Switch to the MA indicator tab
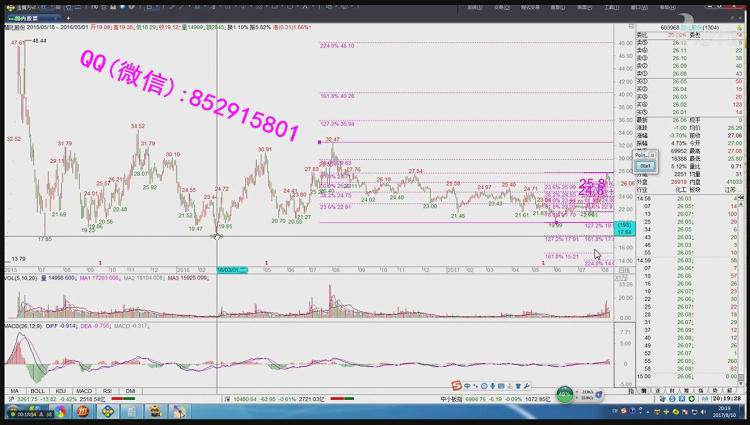 tap(15, 390)
